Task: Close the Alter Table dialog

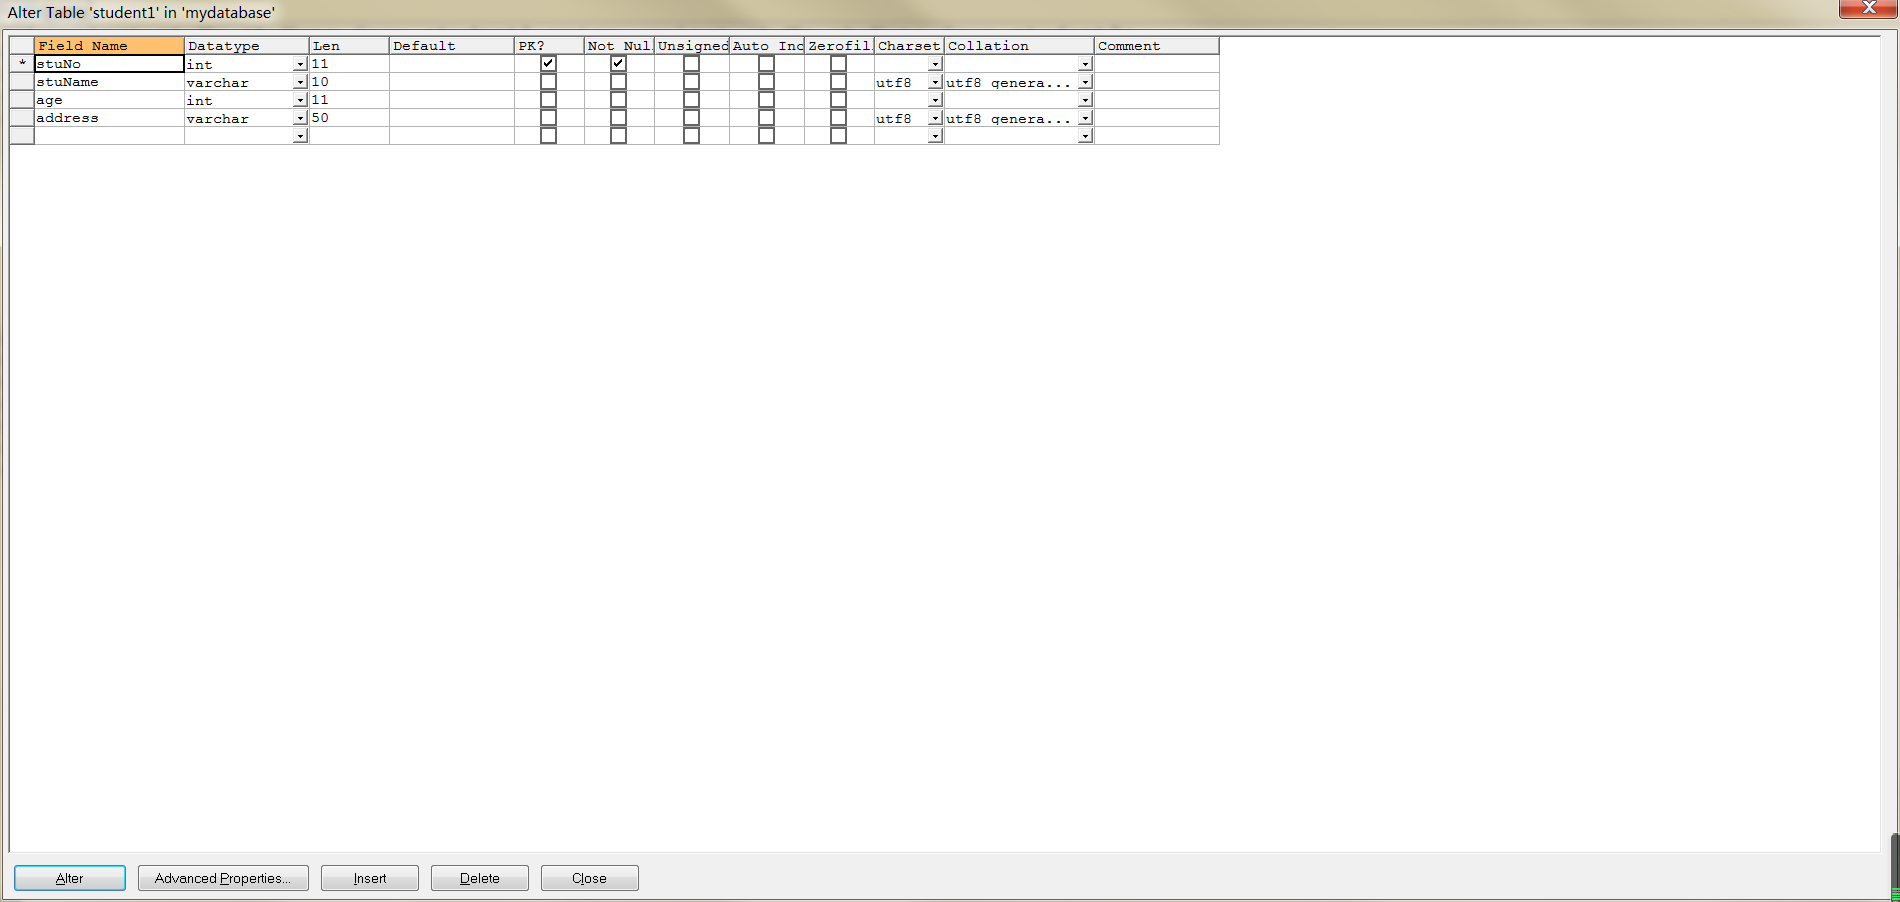Action: point(589,878)
